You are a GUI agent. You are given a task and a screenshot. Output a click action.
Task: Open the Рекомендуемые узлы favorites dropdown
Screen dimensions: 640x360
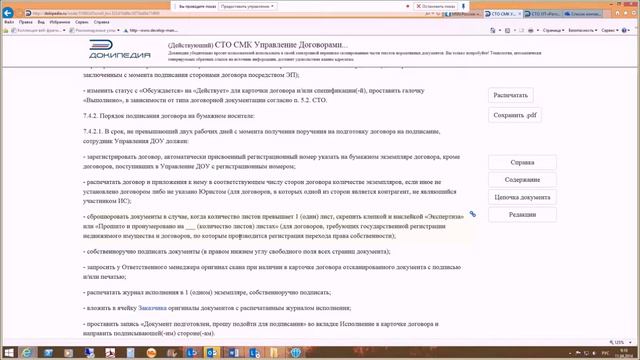point(95,30)
